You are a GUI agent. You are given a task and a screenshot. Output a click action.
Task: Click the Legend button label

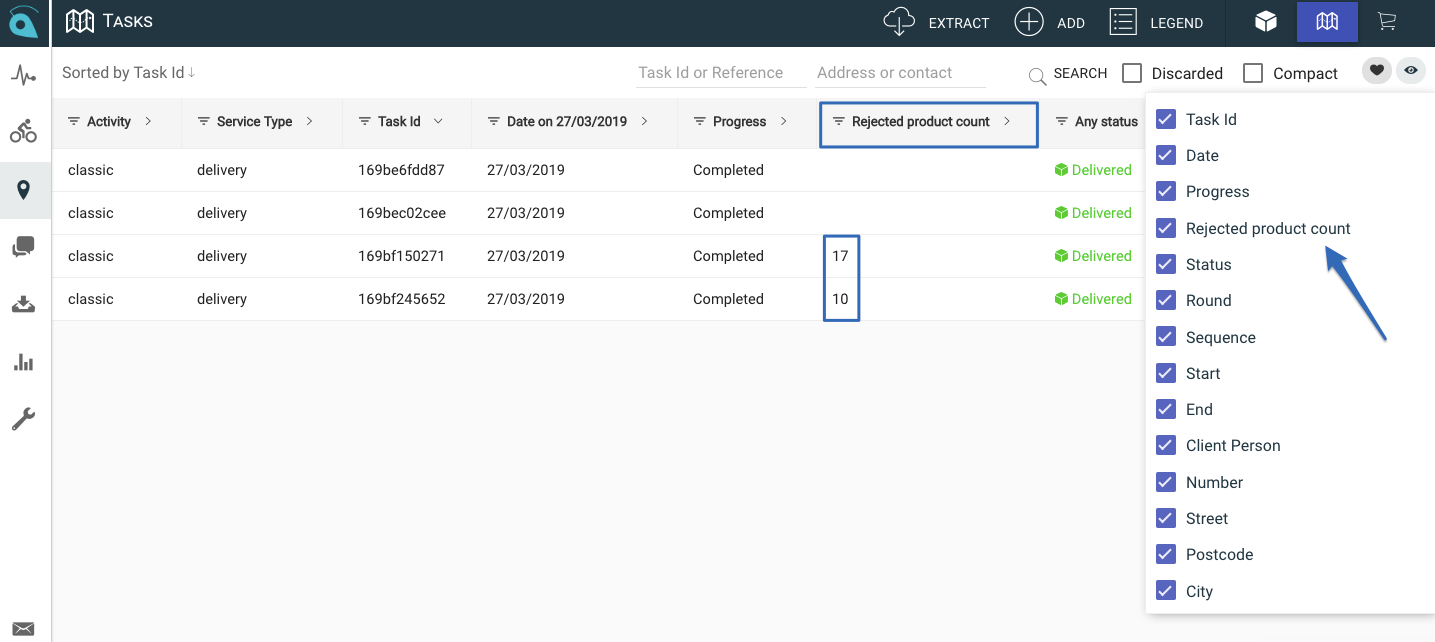pos(1176,23)
